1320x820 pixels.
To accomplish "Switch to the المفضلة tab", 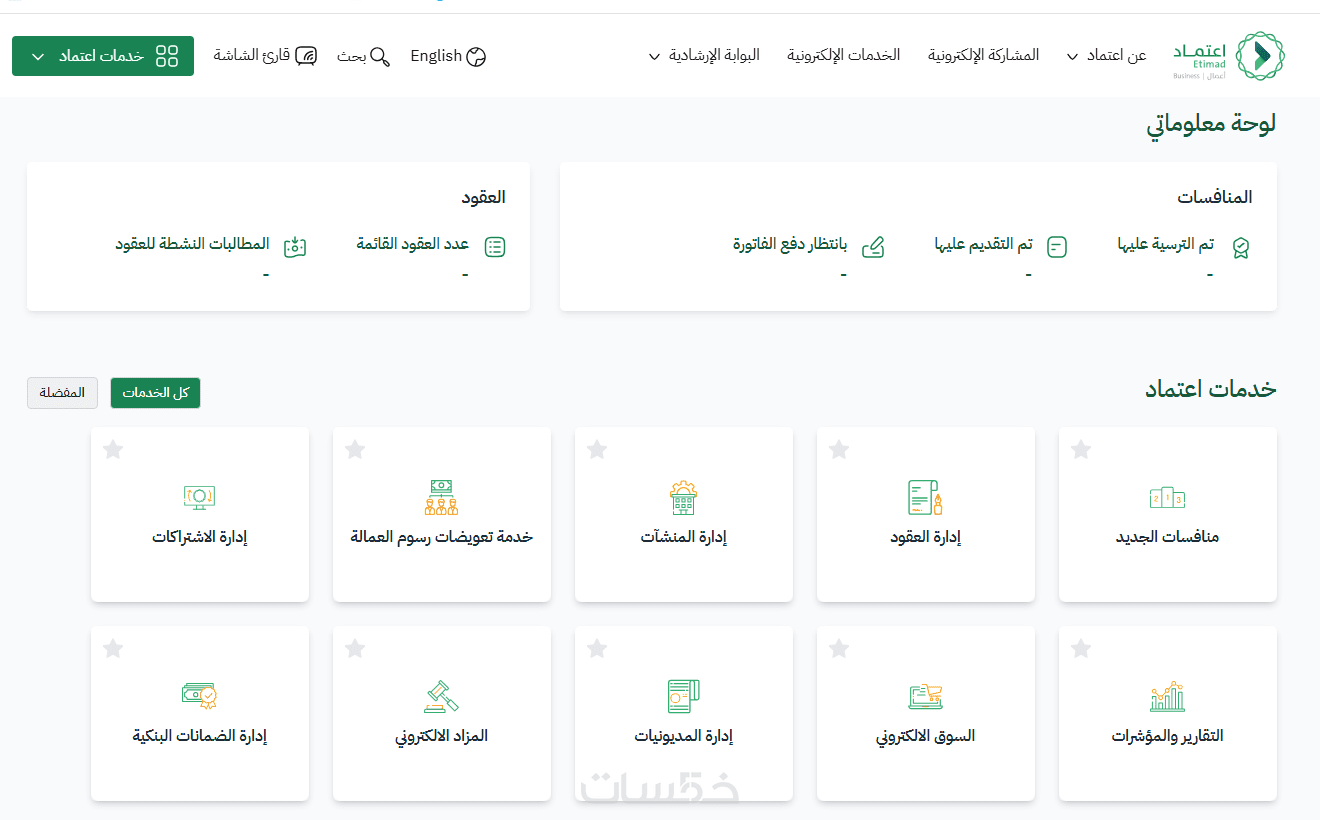I will pyautogui.click(x=62, y=393).
